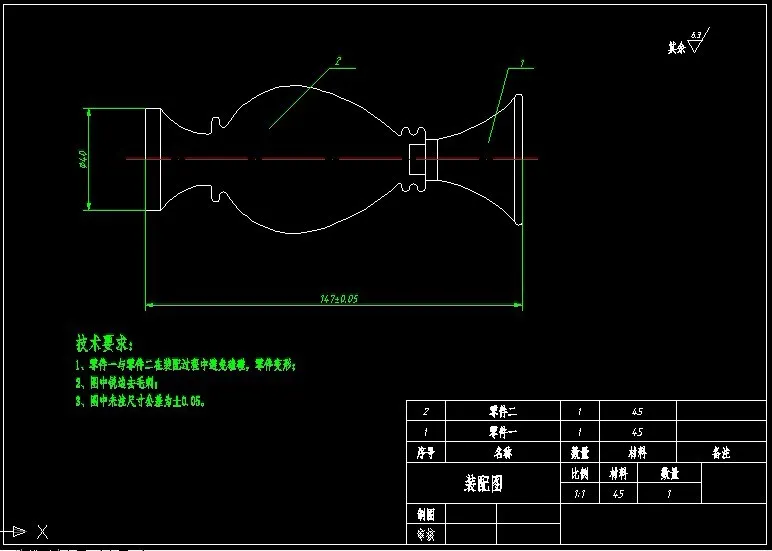Click material '45' cell in 零件一 row
This screenshot has width=772, height=551.
point(638,431)
